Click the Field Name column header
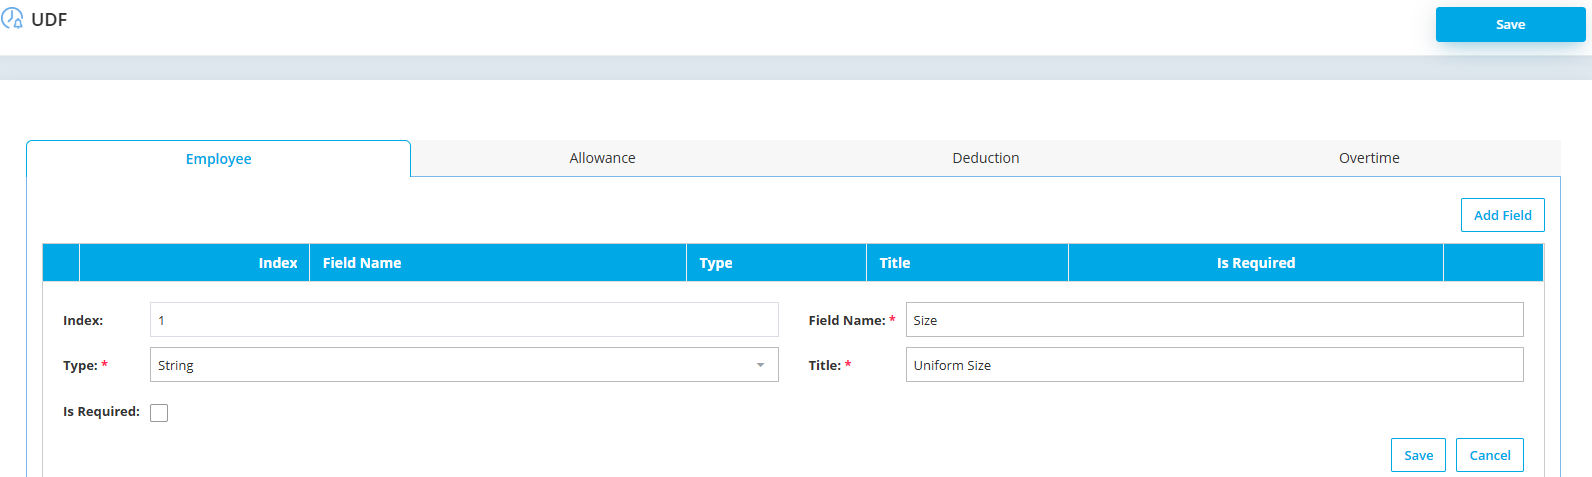This screenshot has height=477, width=1592. pyautogui.click(x=498, y=263)
